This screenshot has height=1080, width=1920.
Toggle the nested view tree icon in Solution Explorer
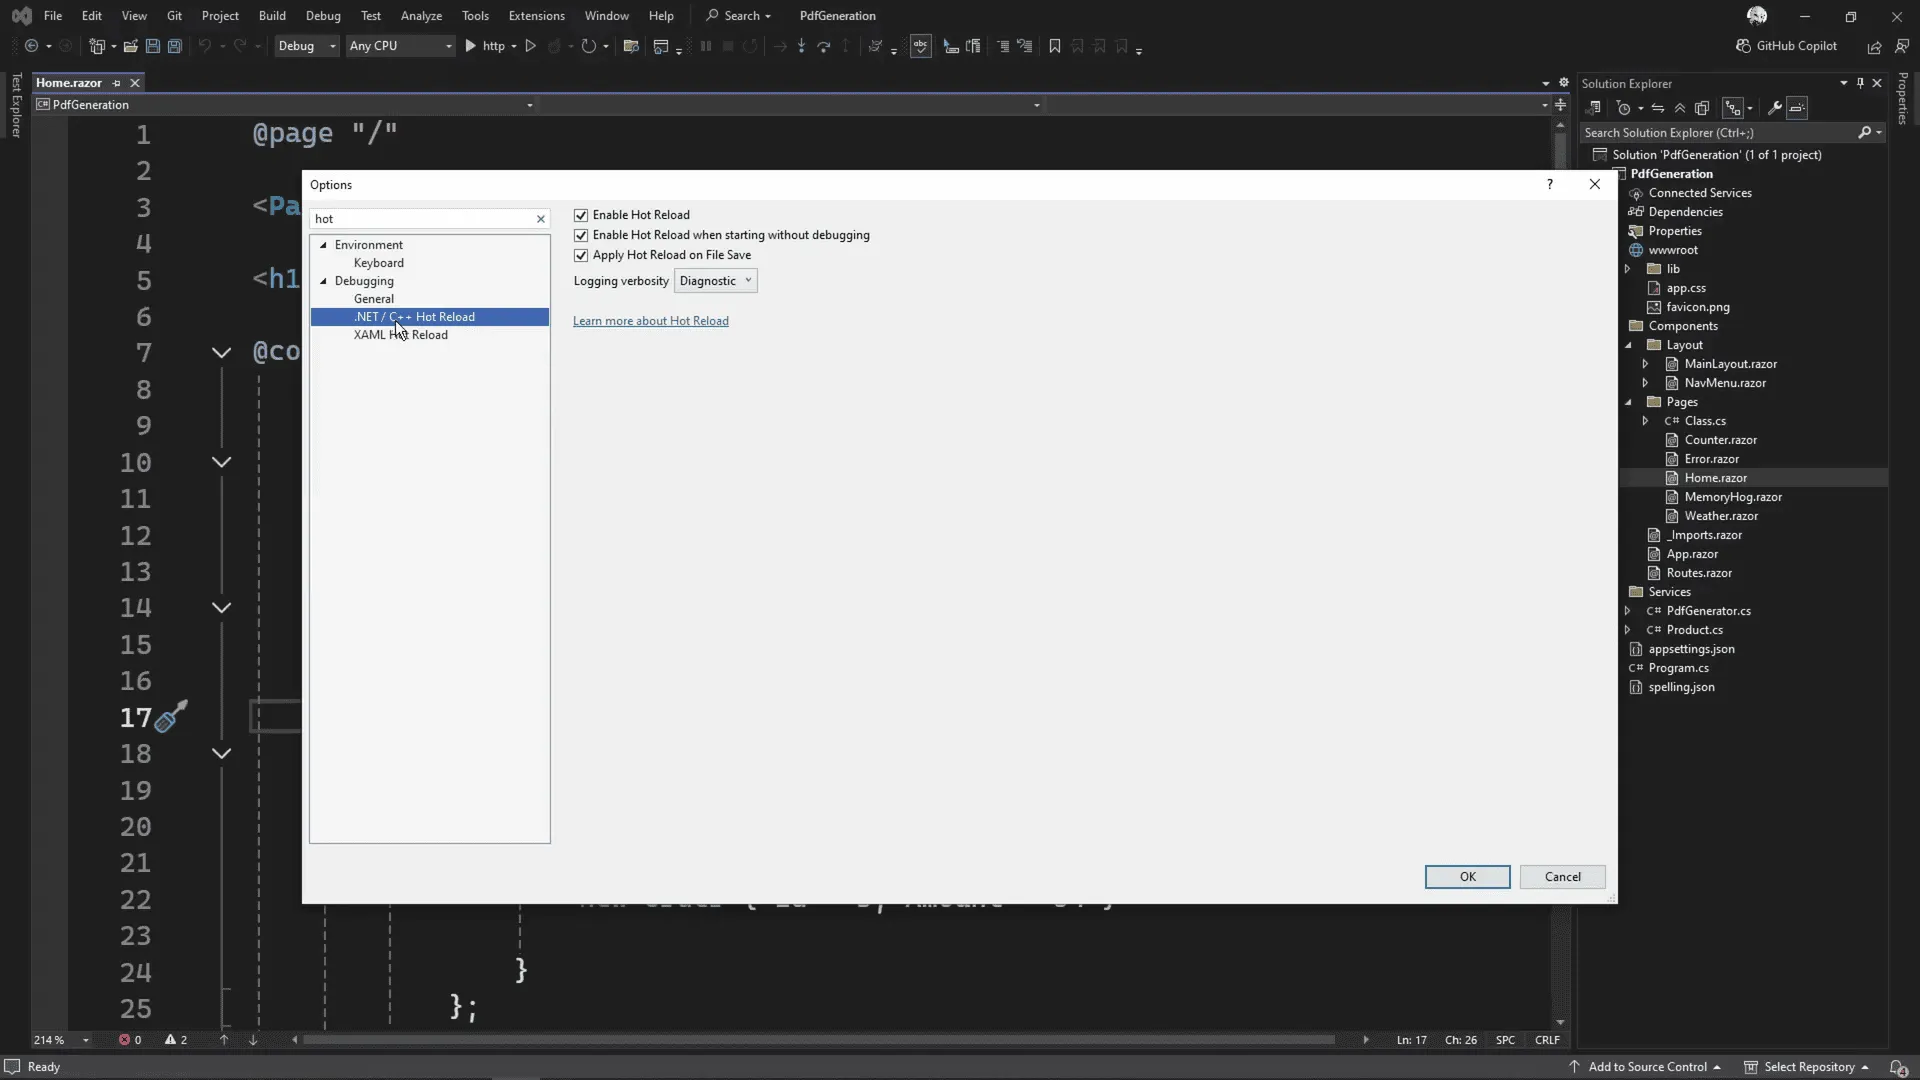1733,108
